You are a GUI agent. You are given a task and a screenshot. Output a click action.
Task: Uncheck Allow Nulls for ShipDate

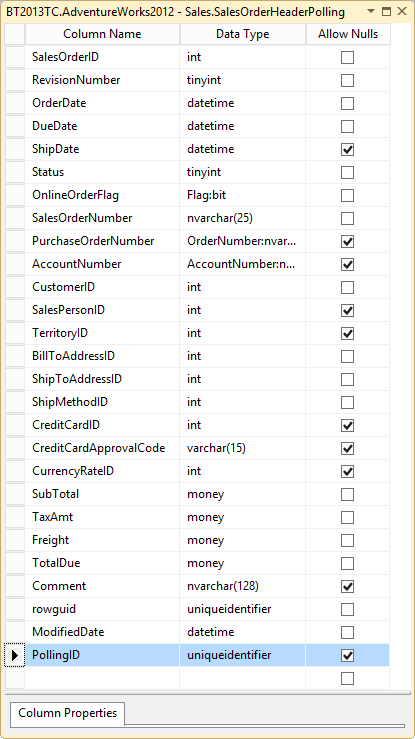click(347, 149)
